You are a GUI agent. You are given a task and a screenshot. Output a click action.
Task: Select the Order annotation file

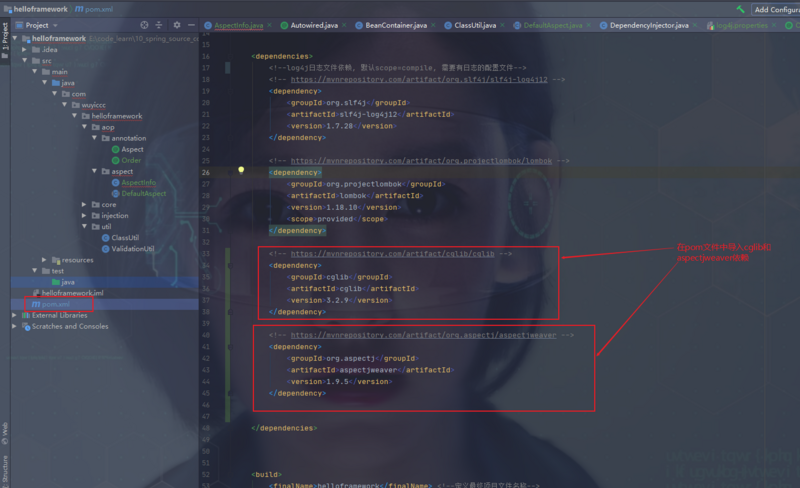(x=127, y=160)
